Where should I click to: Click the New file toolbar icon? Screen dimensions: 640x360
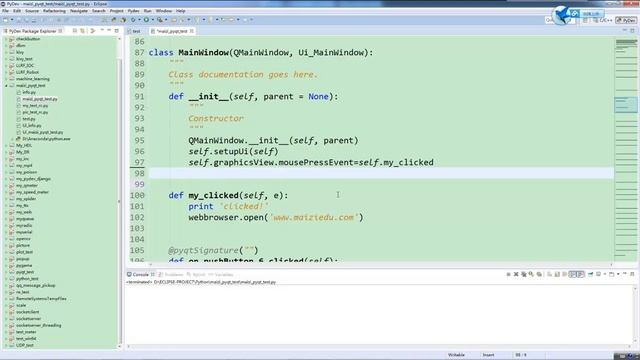tap(5, 20)
